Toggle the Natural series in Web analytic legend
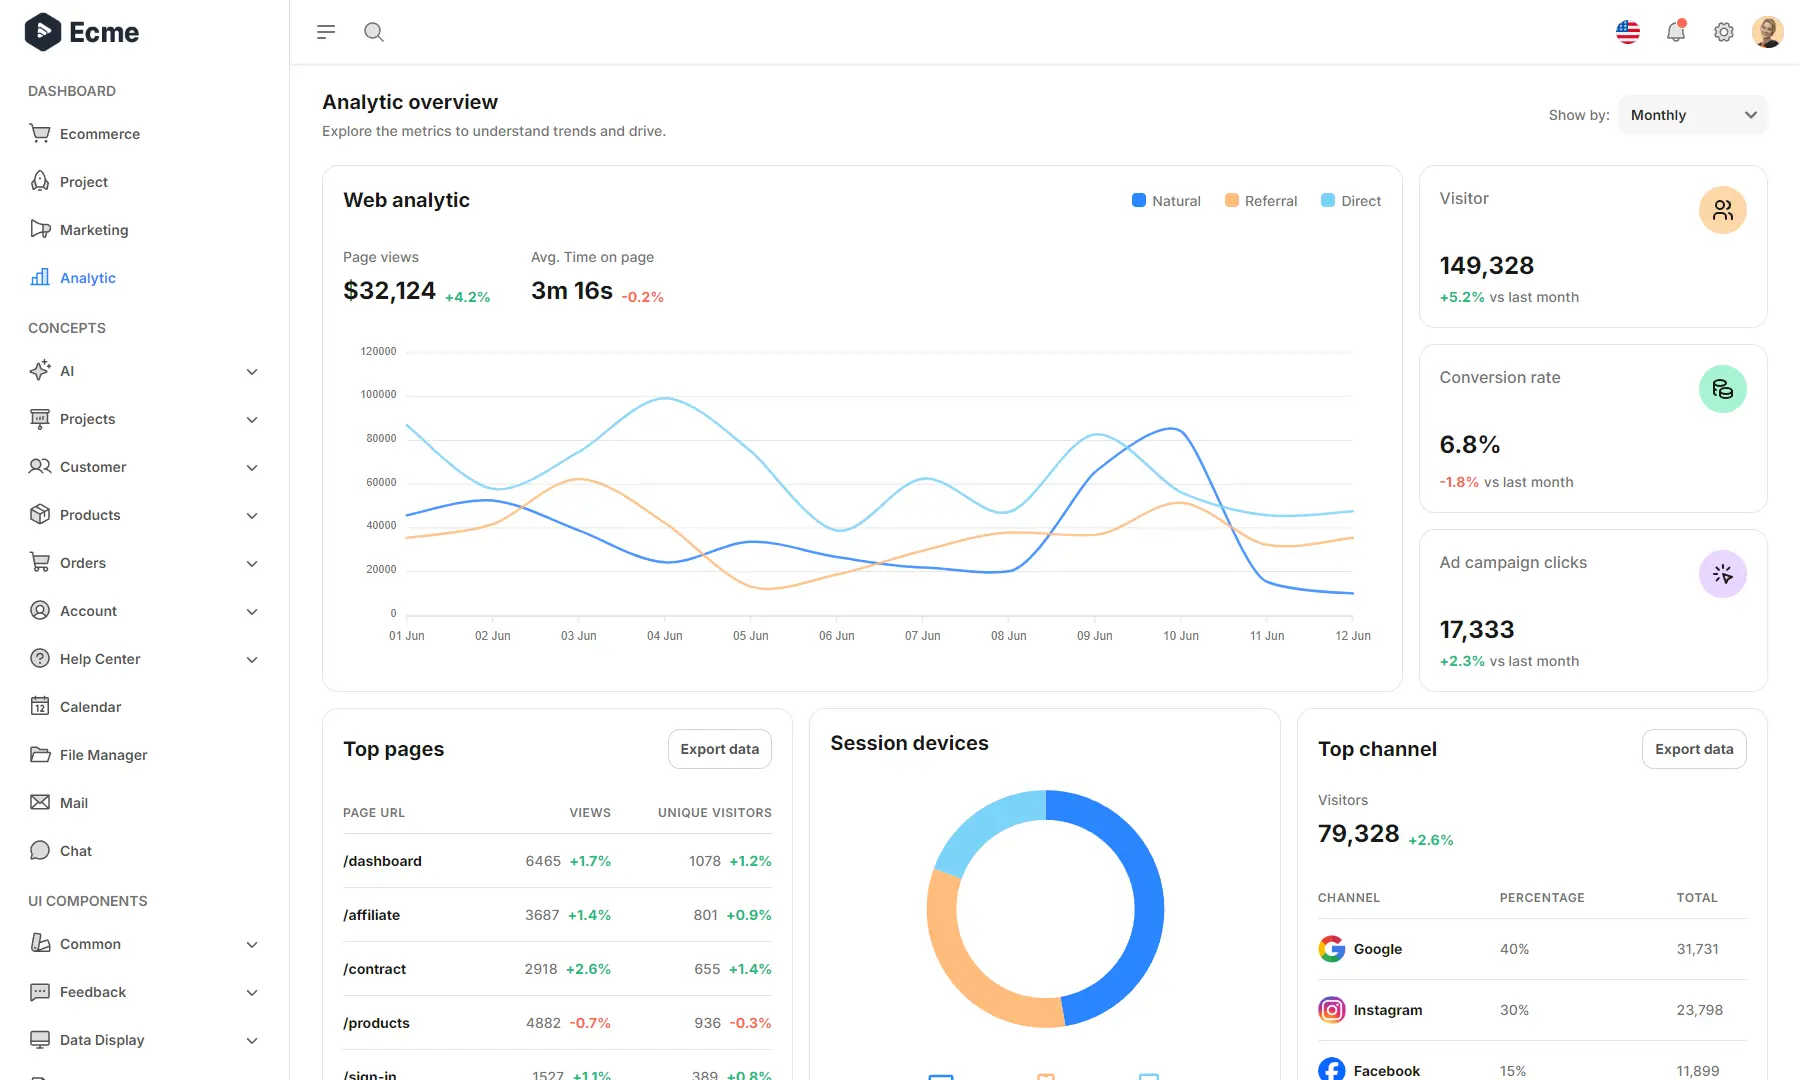The height and width of the screenshot is (1080, 1800). (1165, 200)
